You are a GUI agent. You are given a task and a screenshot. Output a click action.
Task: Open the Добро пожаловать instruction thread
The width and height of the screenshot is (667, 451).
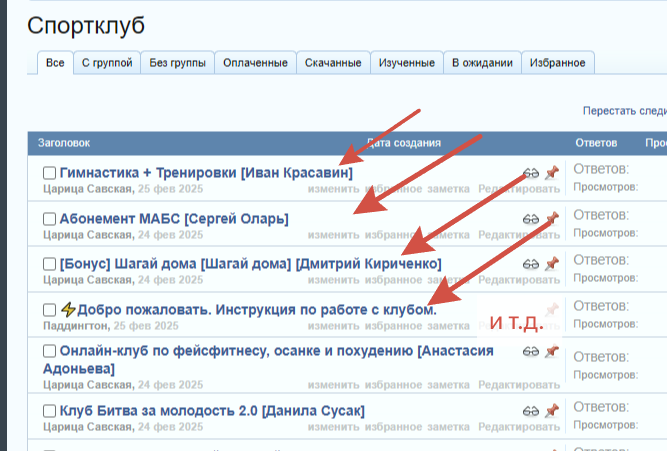click(257, 310)
